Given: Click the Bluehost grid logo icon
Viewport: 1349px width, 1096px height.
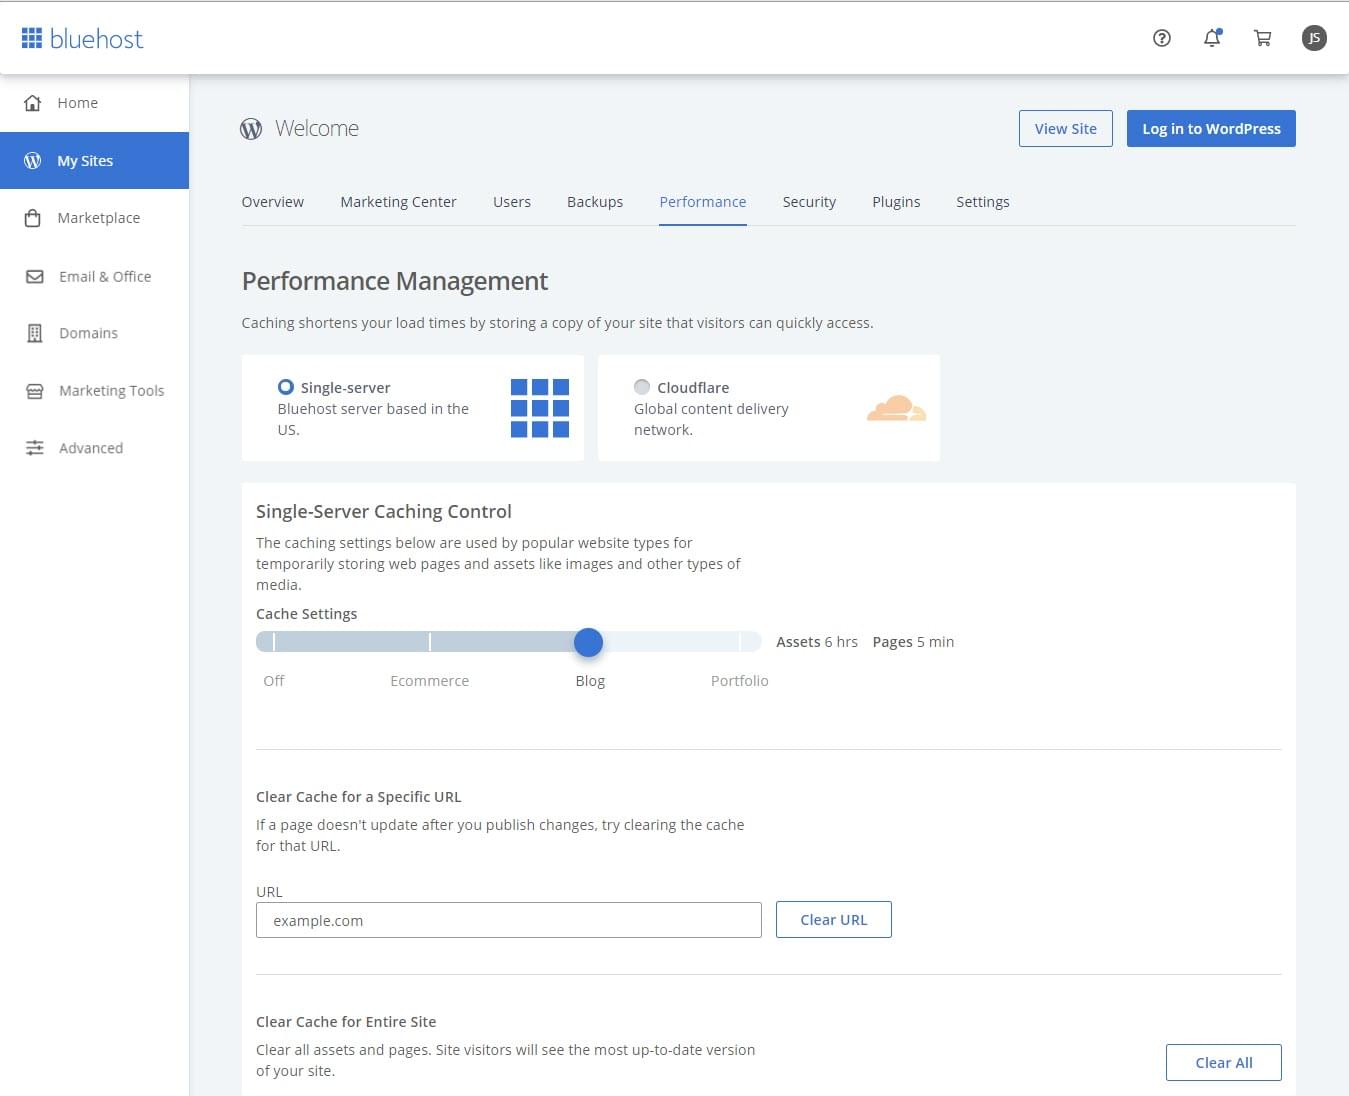Looking at the screenshot, I should (32, 38).
